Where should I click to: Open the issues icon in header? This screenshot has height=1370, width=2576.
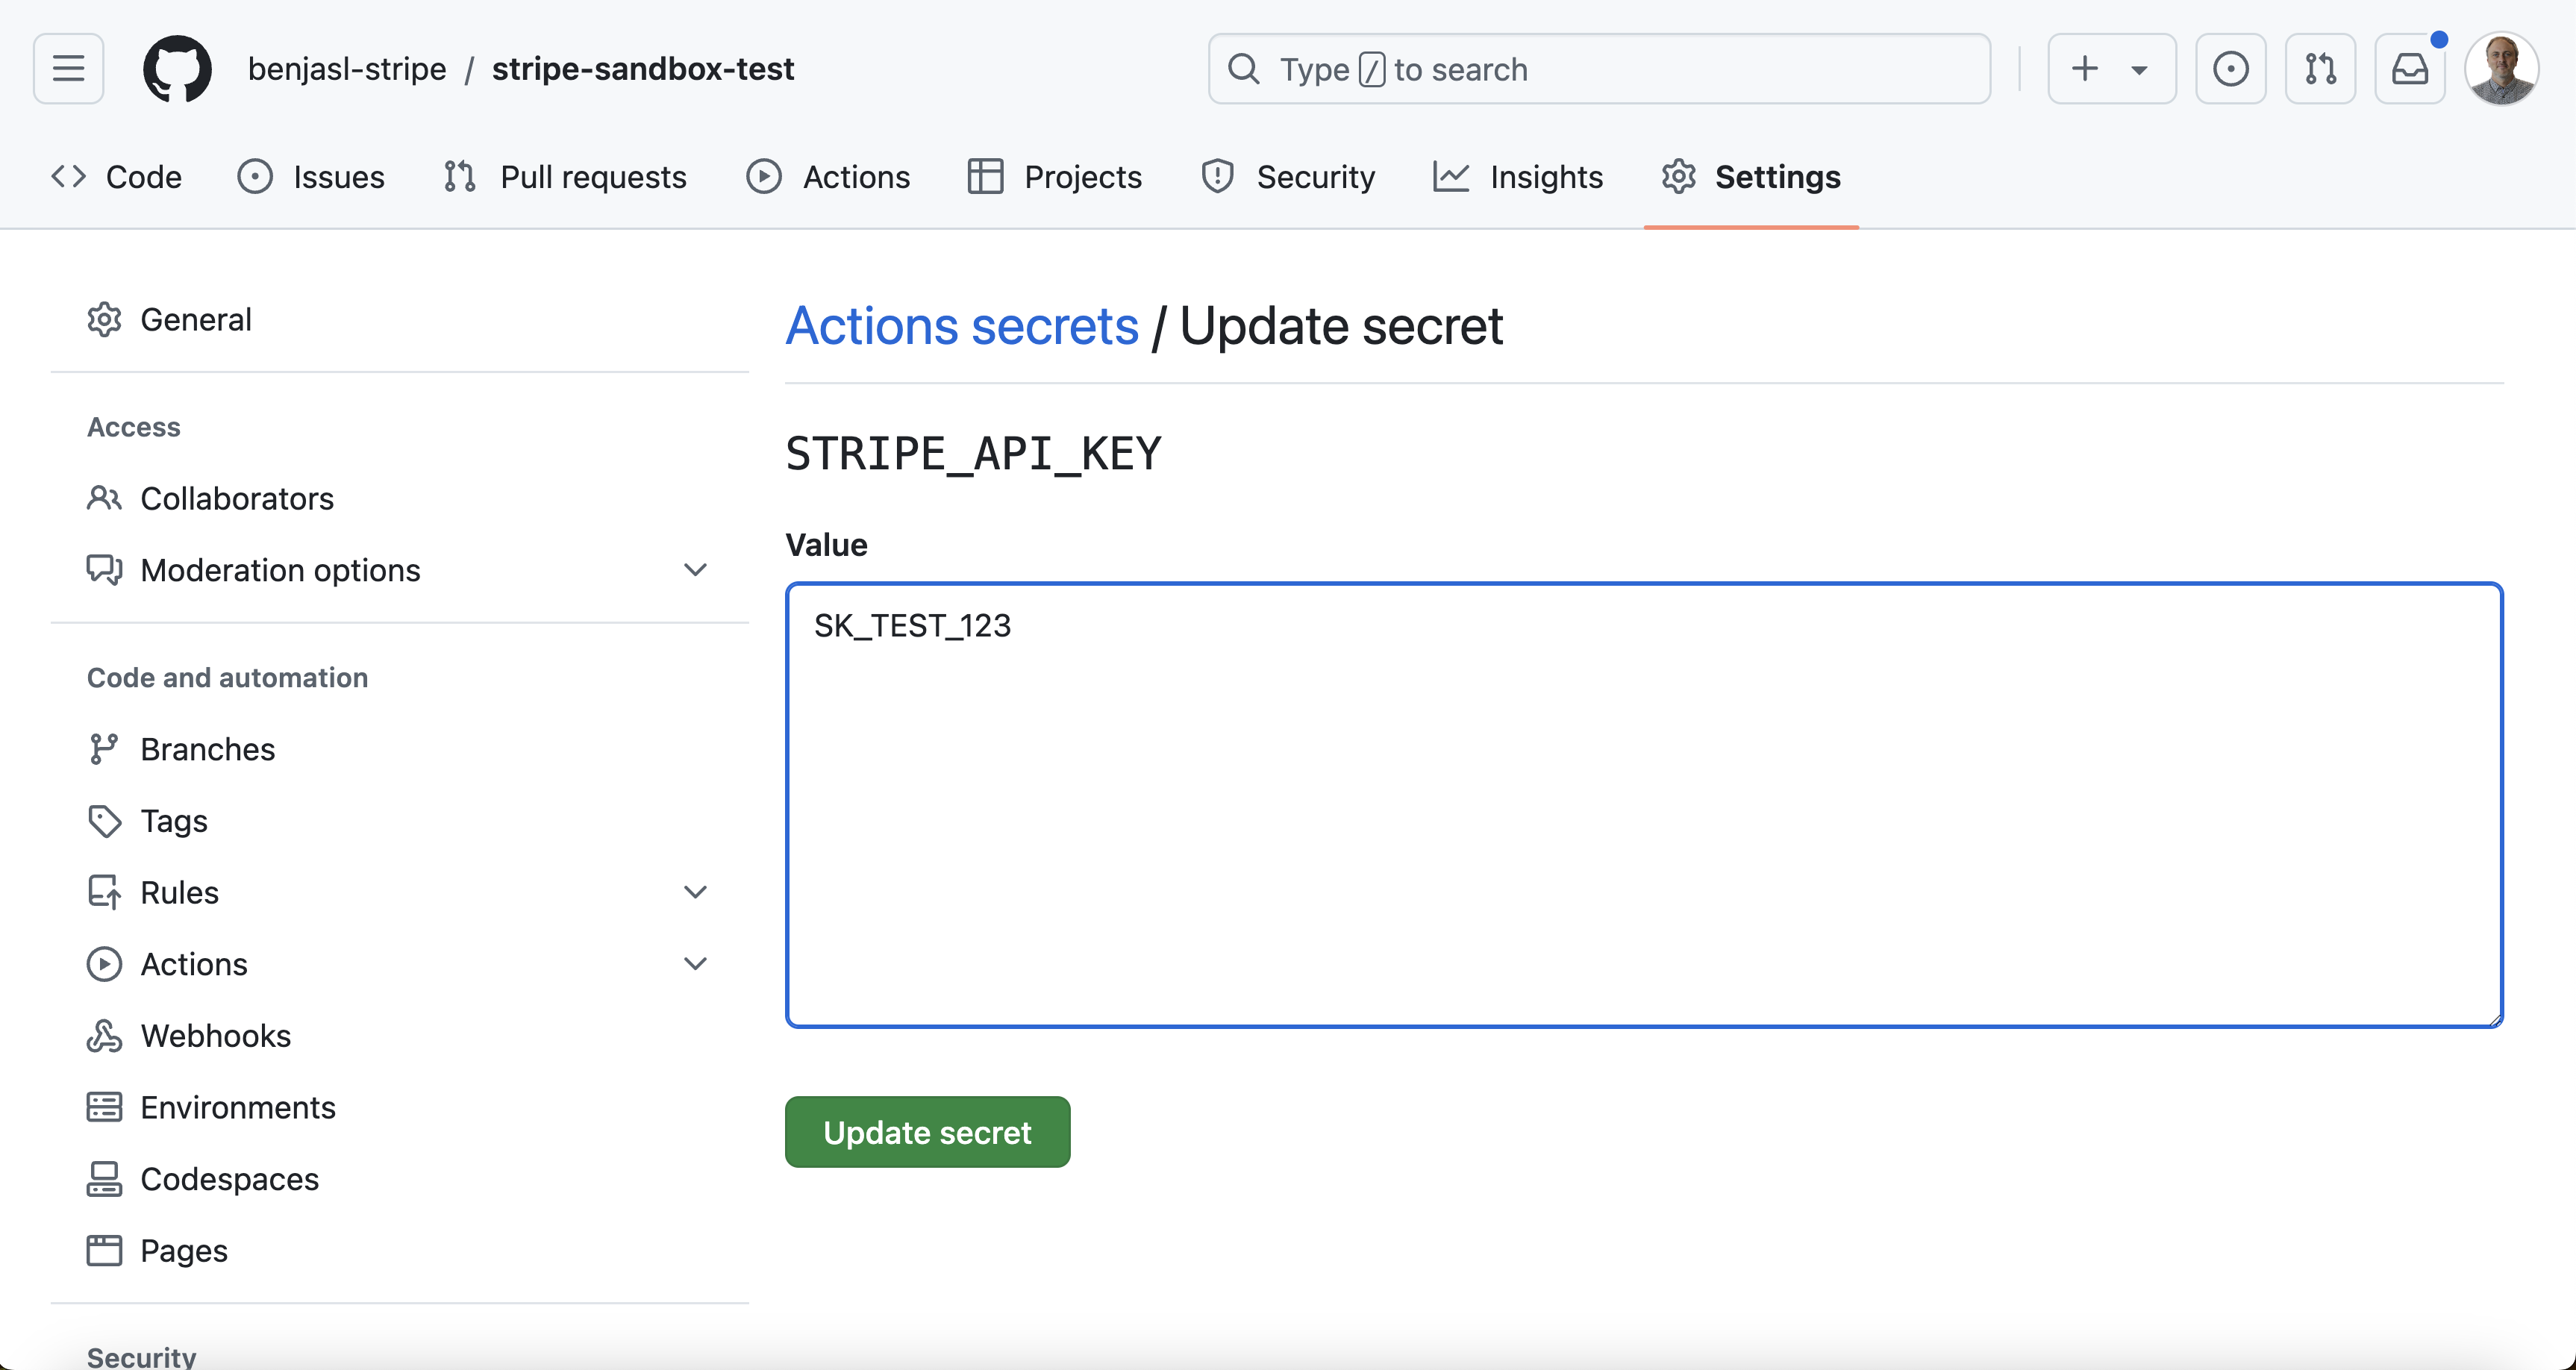pyautogui.click(x=2230, y=68)
